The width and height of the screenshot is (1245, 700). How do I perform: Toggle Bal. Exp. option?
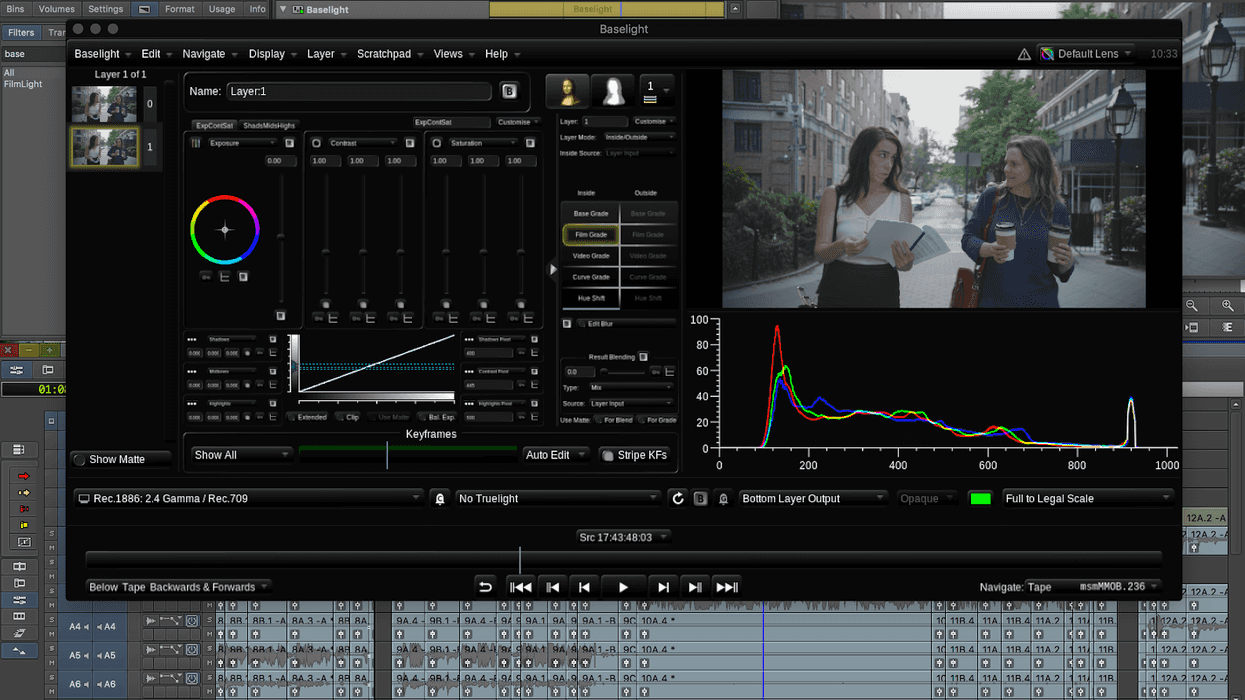coord(436,417)
